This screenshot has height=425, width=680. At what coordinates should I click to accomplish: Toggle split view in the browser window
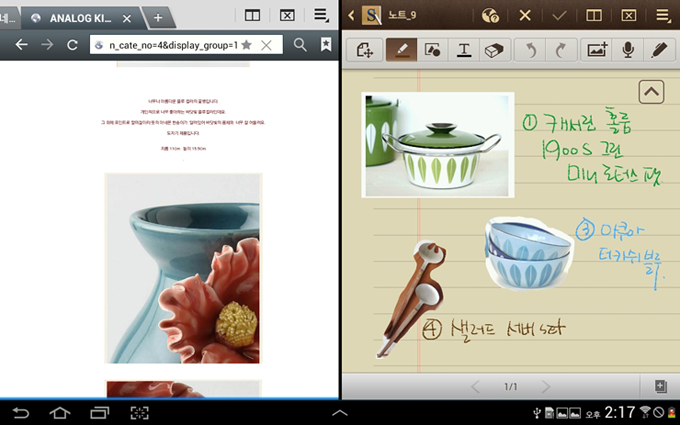click(253, 15)
